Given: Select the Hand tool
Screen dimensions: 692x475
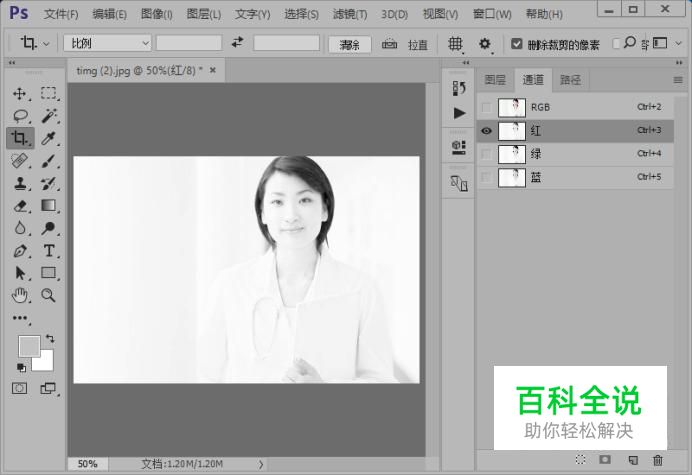Looking at the screenshot, I should coord(20,295).
